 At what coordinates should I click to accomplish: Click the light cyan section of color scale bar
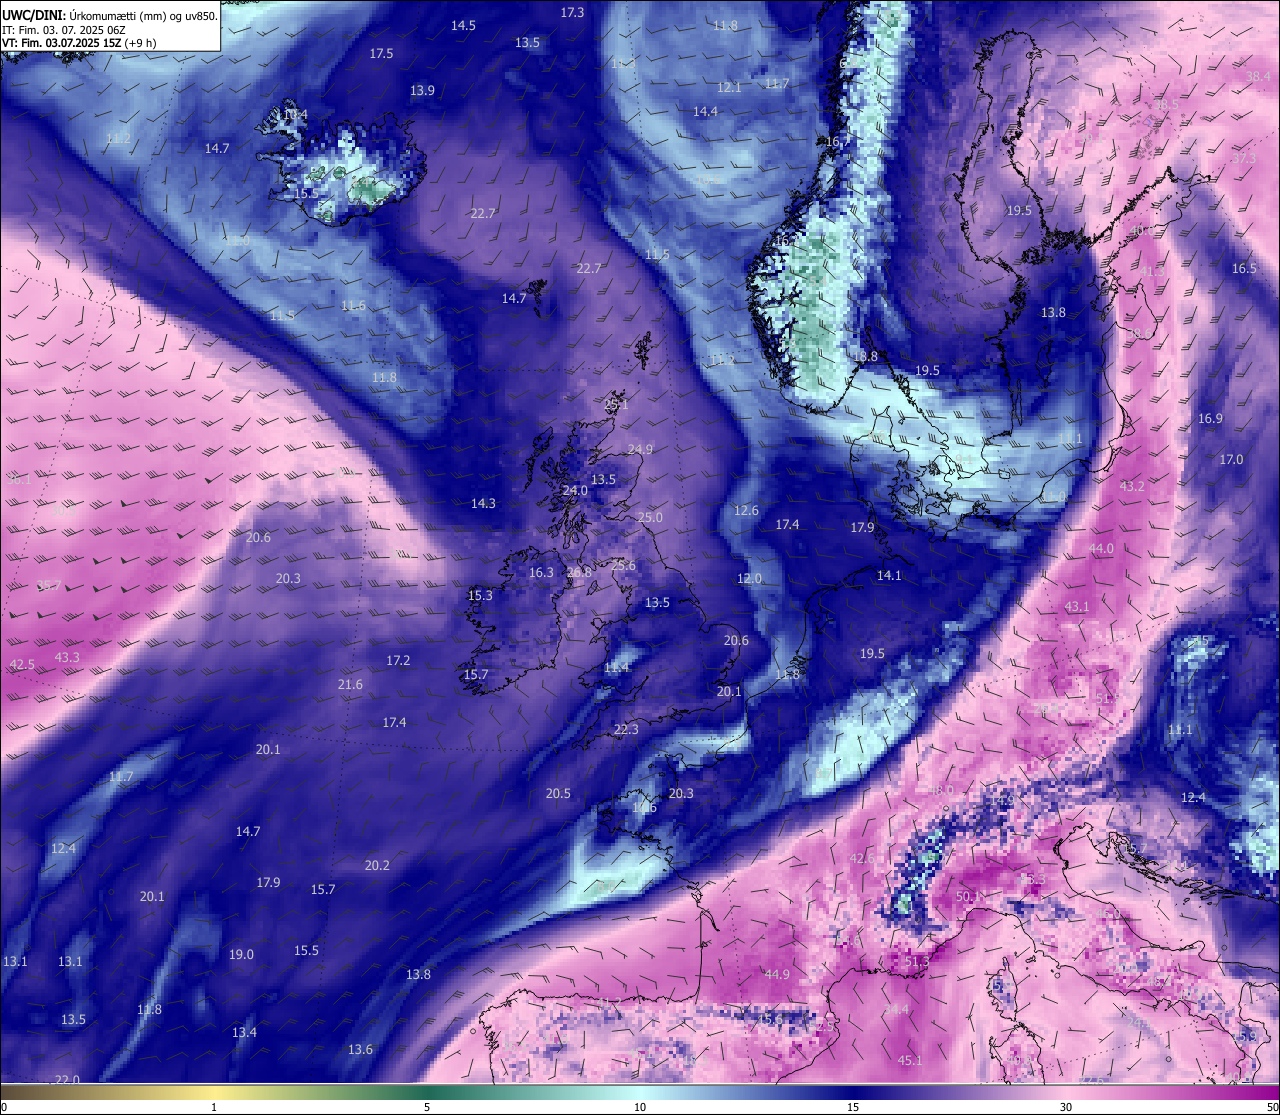[x=640, y=1092]
